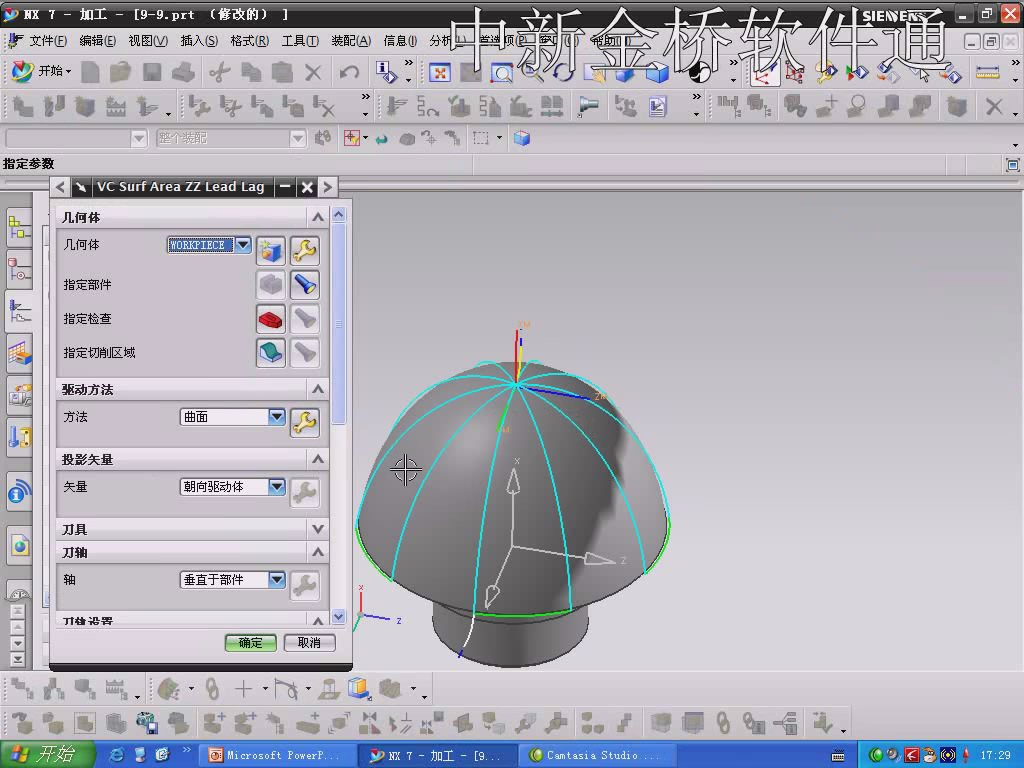The width and height of the screenshot is (1024, 768).
Task: Open the Internet Explorer tab in the resource bar
Action: point(20,545)
